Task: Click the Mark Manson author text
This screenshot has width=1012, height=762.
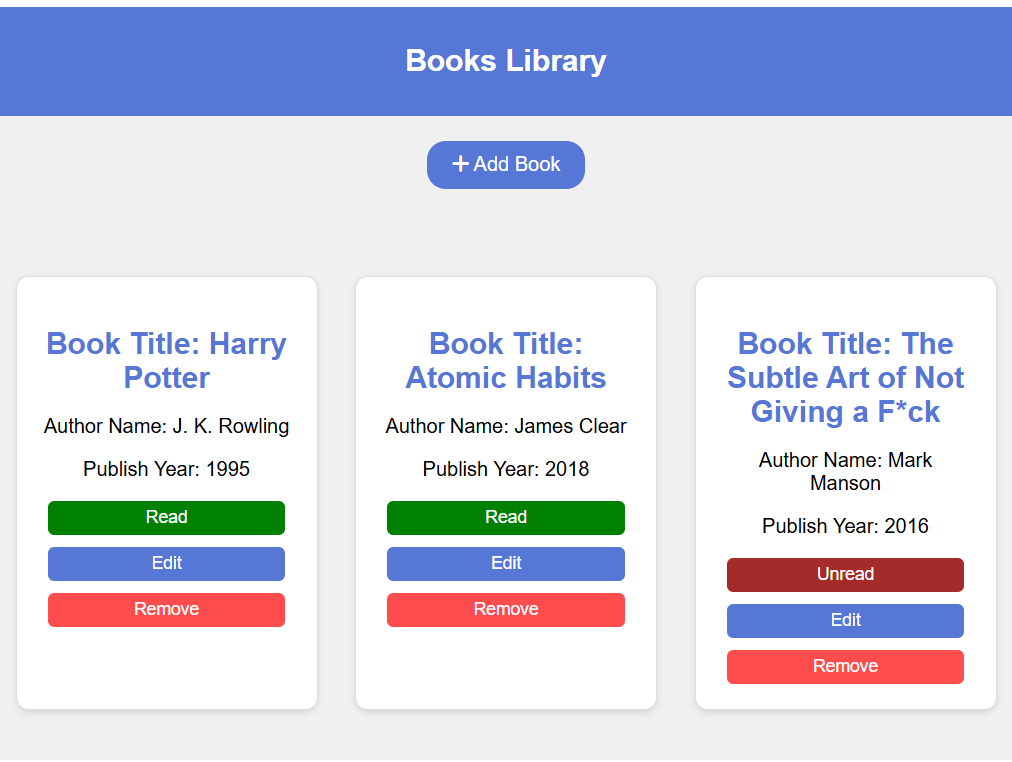Action: tap(845, 472)
